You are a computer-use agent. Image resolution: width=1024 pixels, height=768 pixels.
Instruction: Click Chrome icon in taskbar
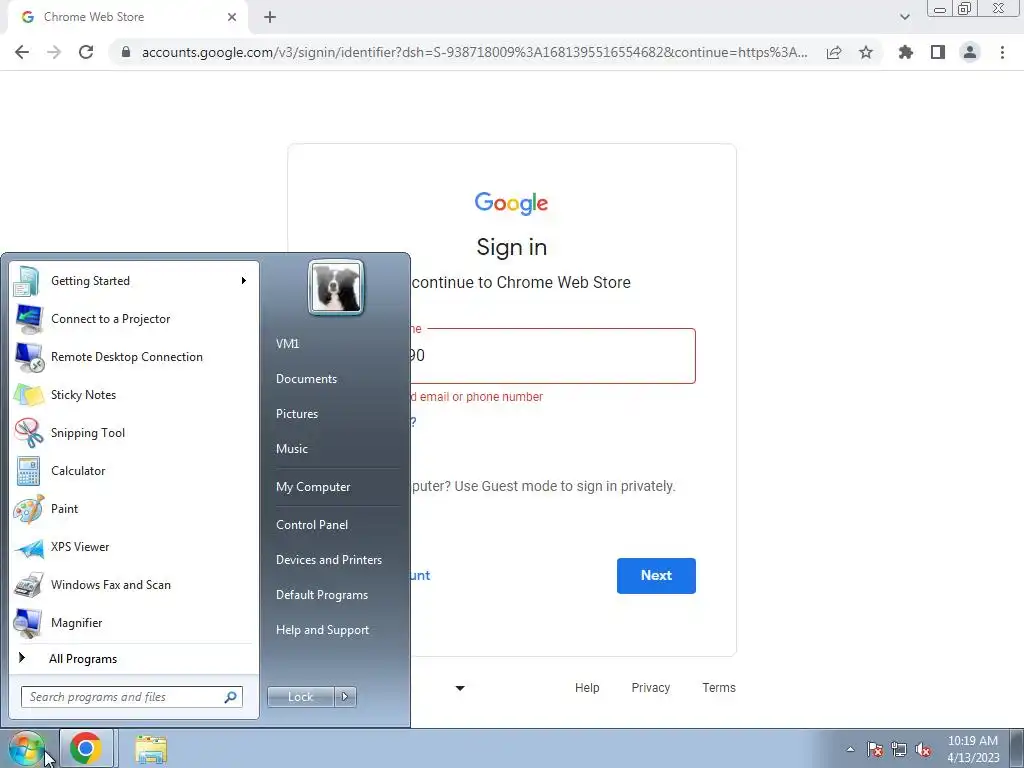tap(86, 748)
